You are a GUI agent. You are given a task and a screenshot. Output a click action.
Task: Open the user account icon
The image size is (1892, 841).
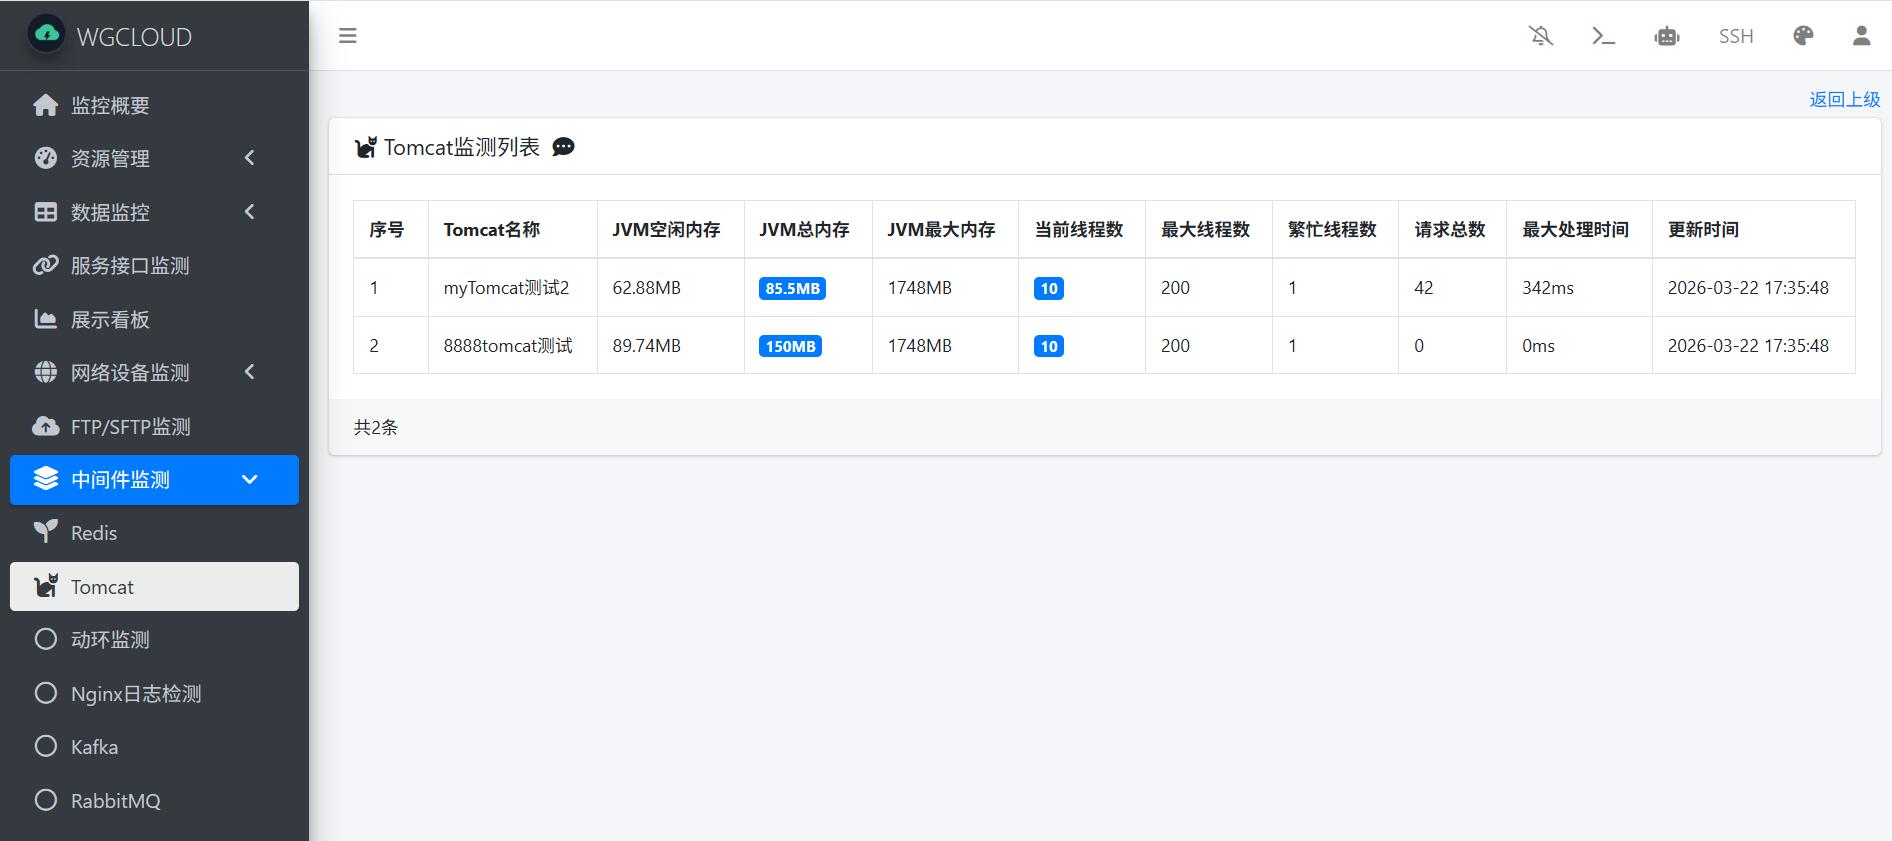point(1861,36)
